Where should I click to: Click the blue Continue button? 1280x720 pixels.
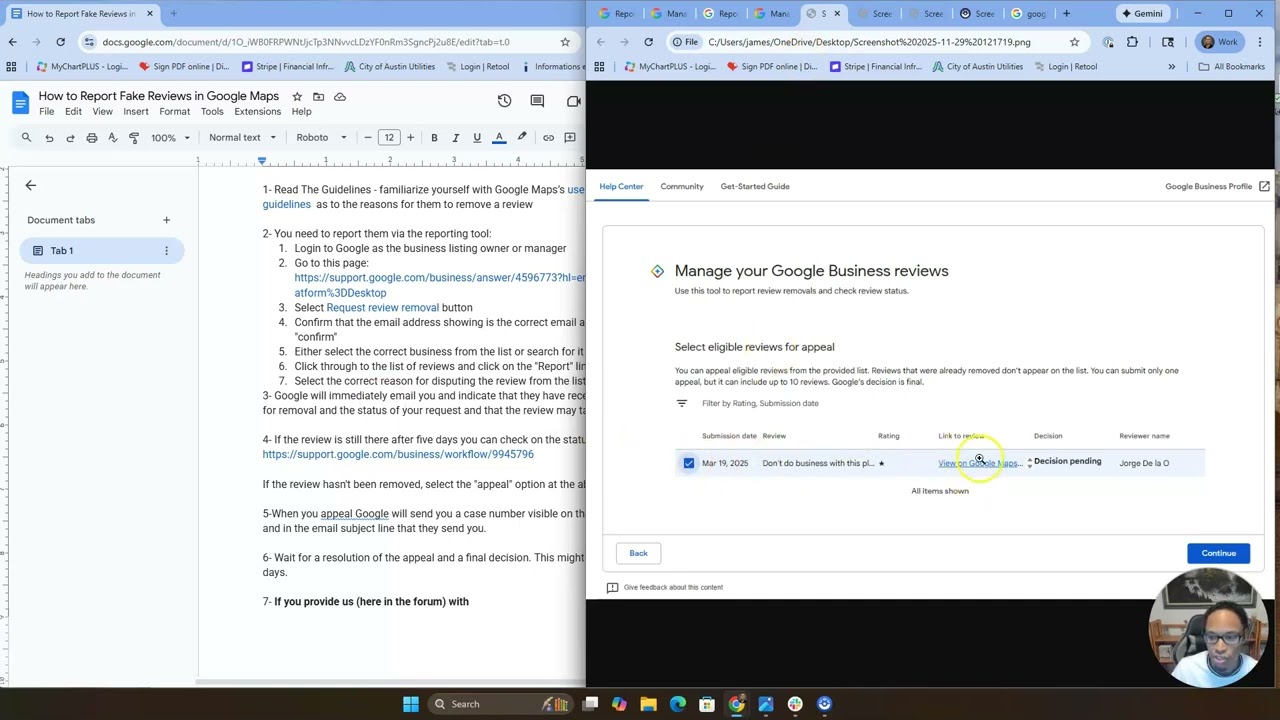1218,553
